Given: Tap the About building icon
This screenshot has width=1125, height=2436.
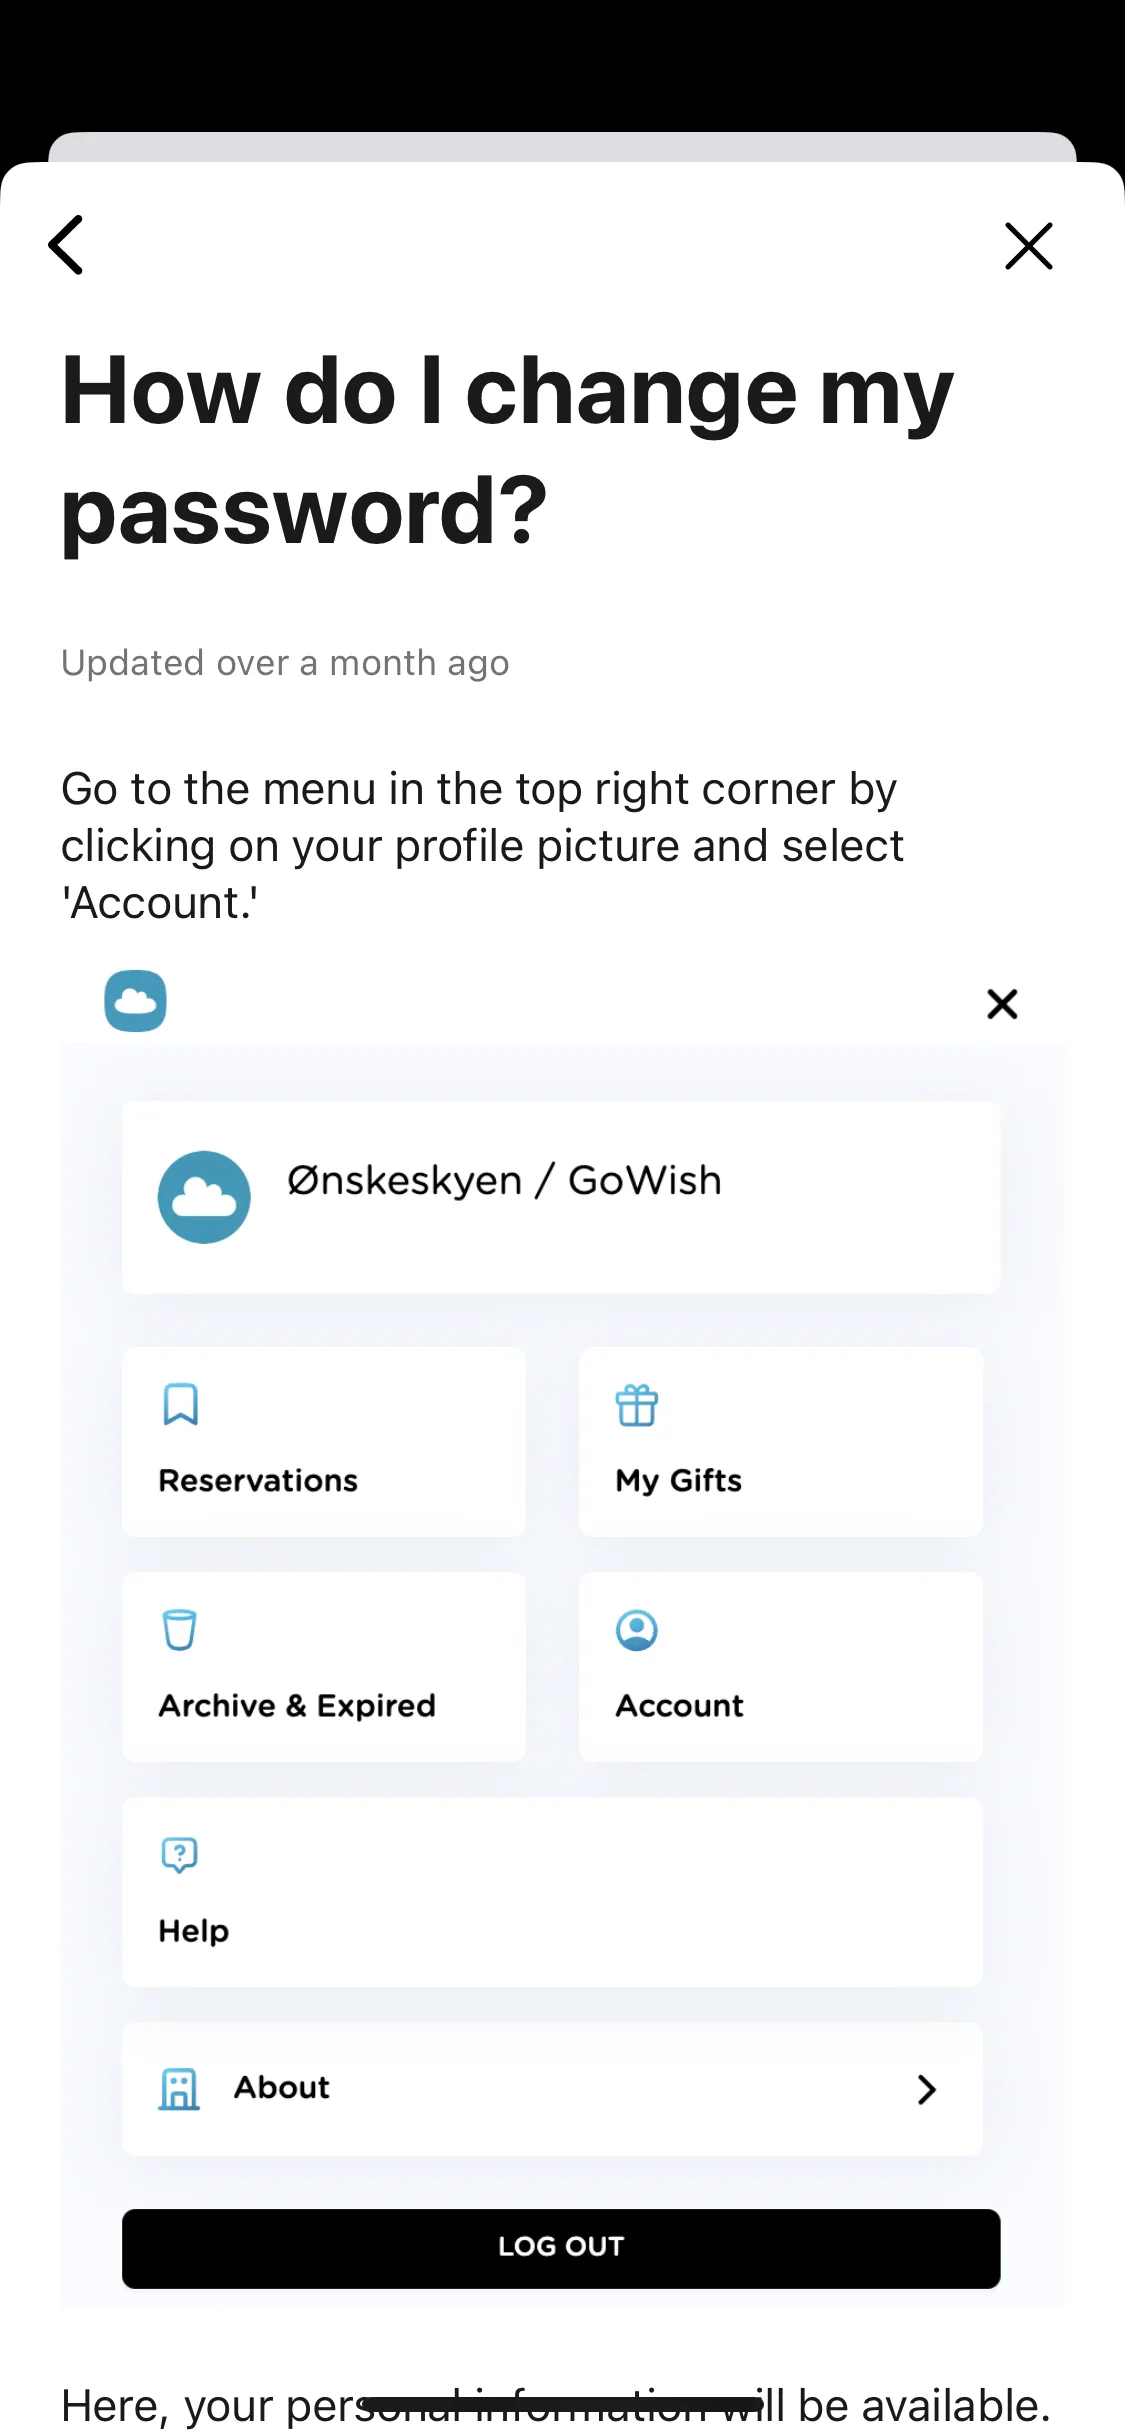Looking at the screenshot, I should click(180, 2089).
